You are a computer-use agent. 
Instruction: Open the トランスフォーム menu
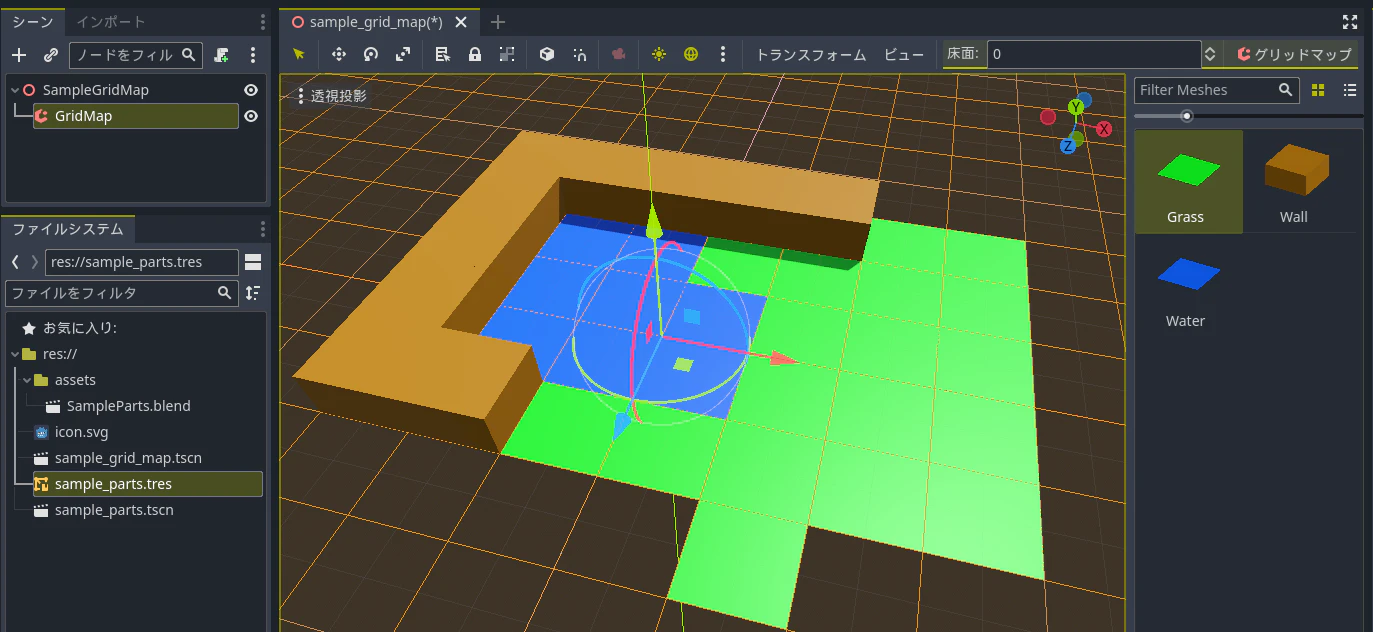click(810, 55)
